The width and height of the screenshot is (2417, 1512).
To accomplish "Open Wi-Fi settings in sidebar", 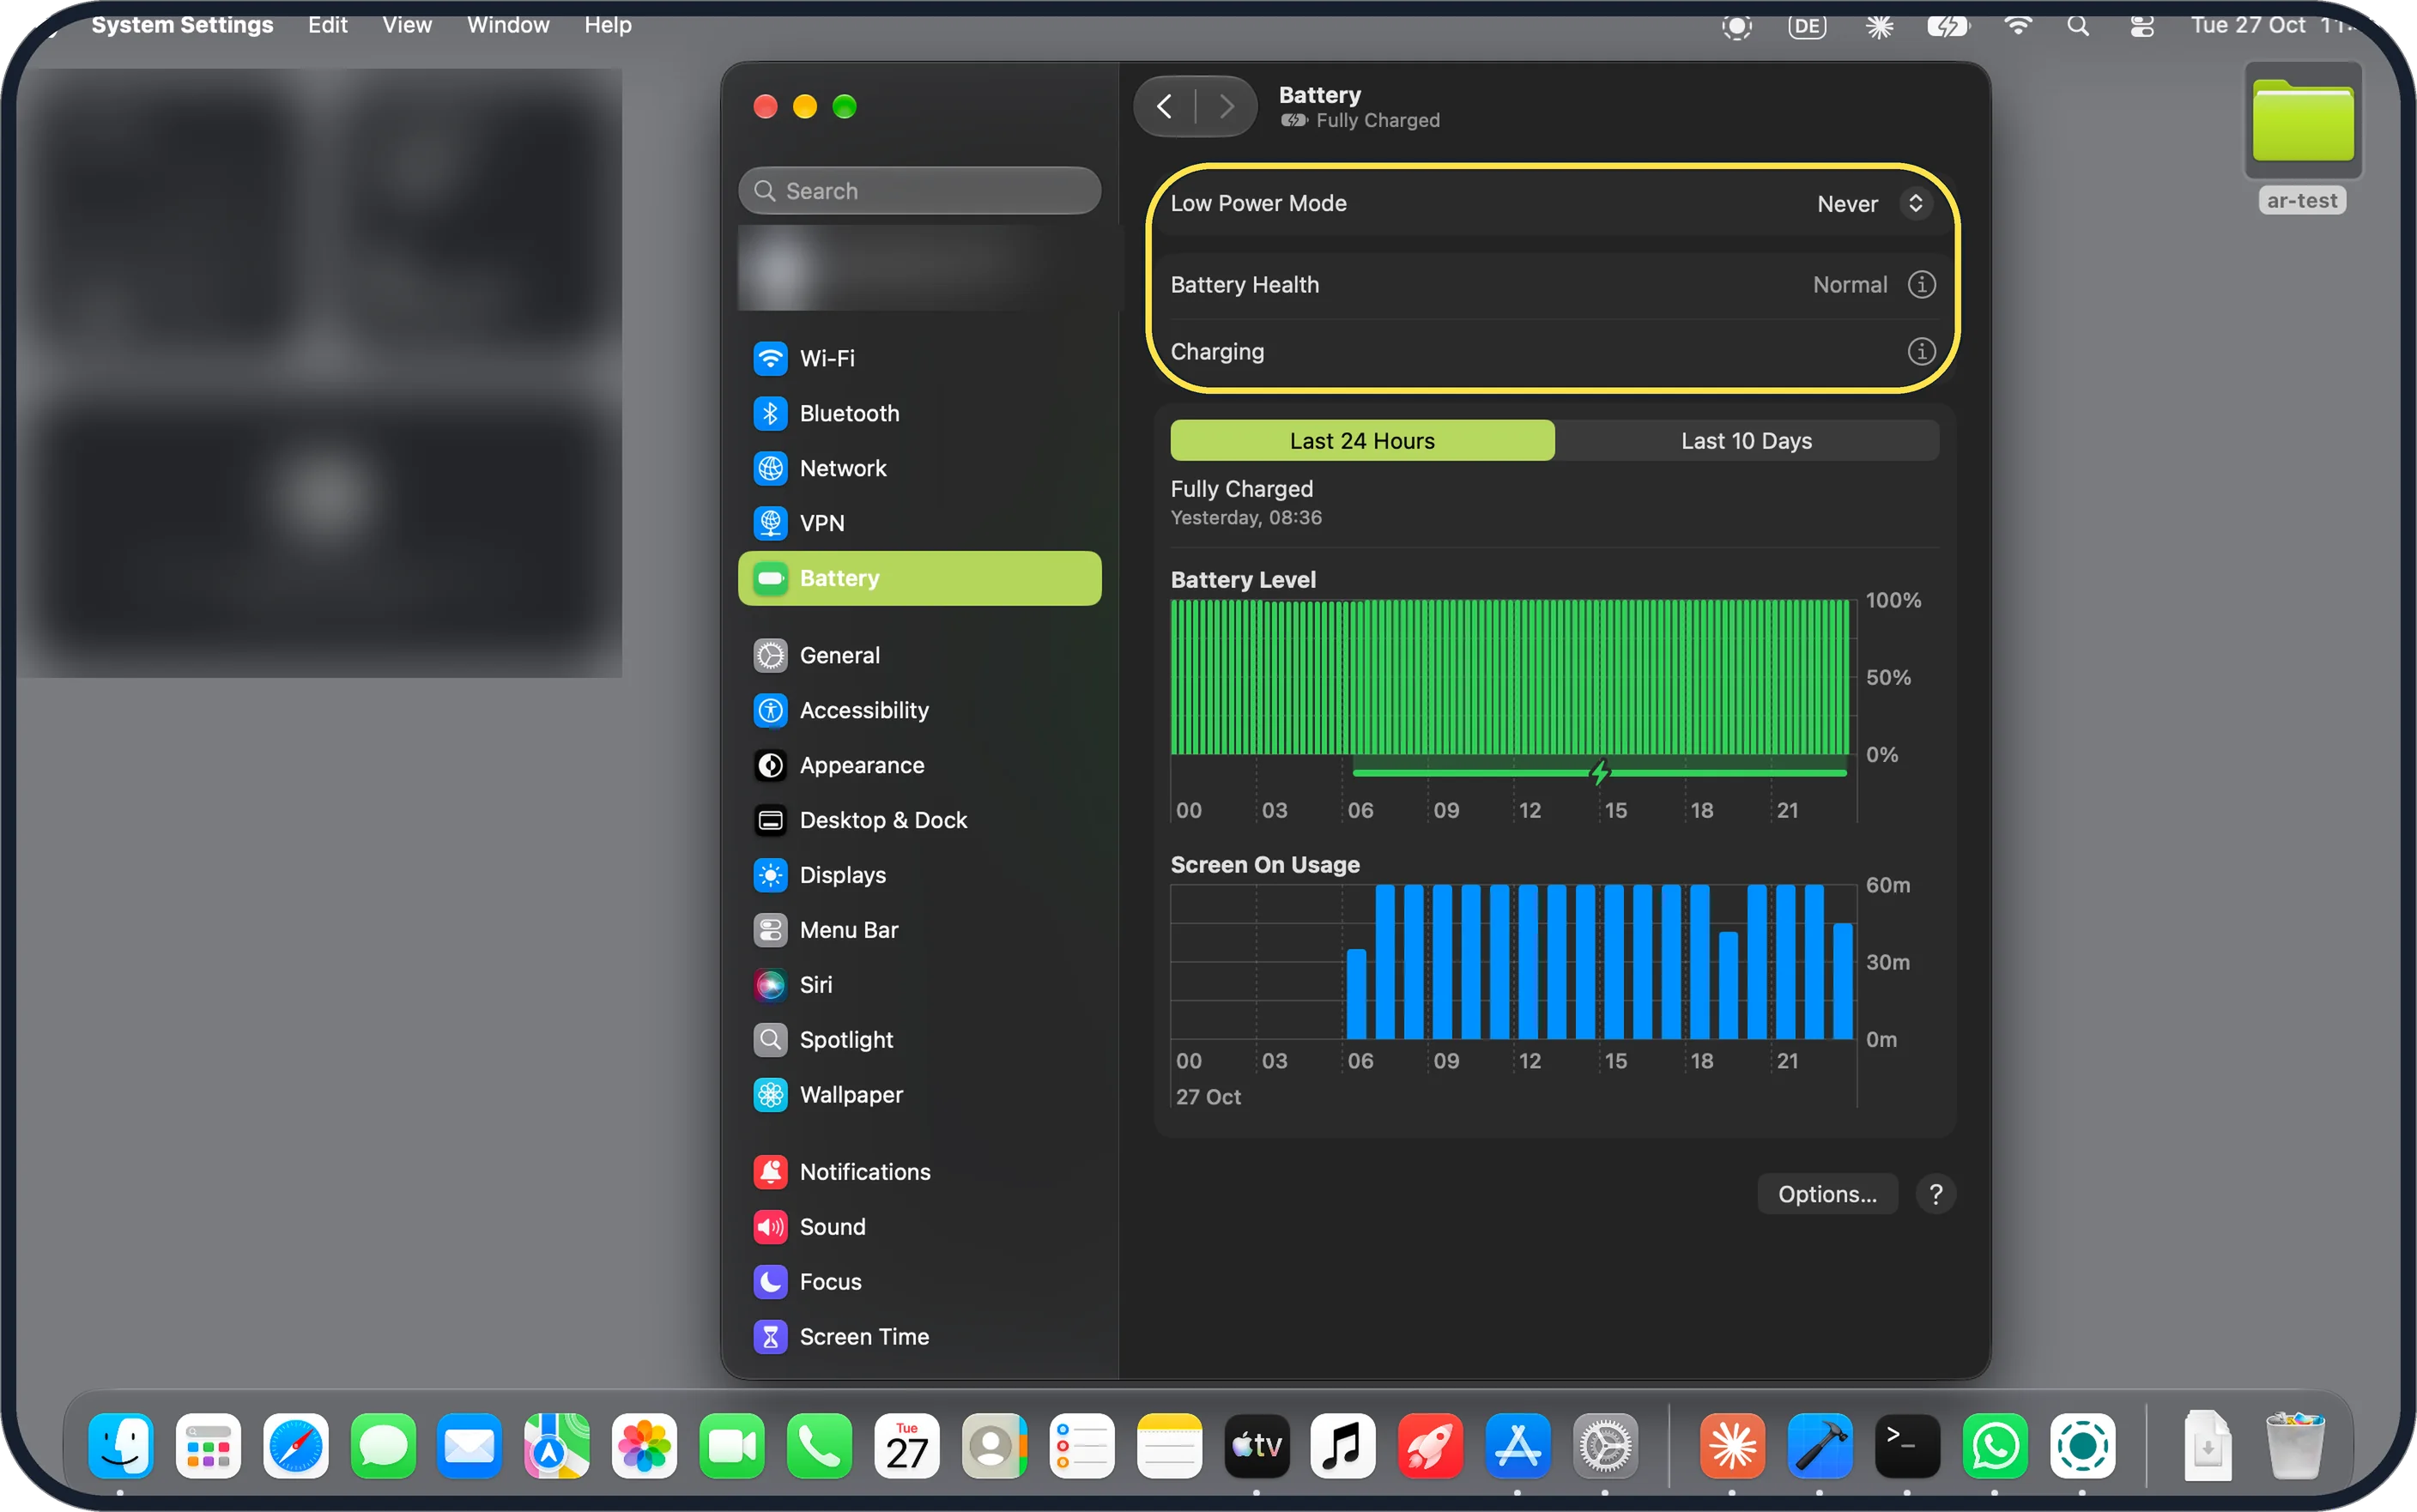I will [919, 358].
